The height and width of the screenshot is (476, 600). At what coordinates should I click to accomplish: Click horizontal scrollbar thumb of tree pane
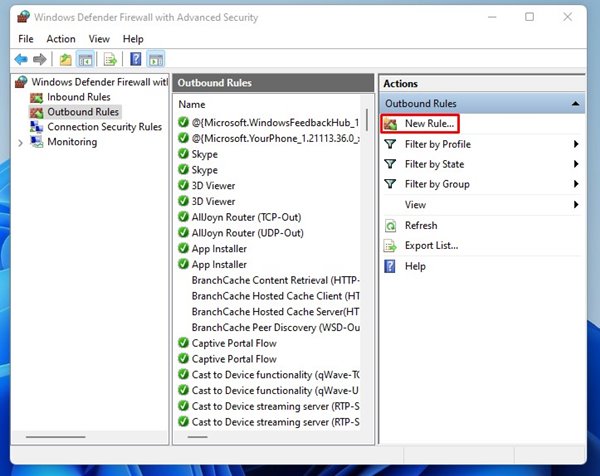pos(55,437)
